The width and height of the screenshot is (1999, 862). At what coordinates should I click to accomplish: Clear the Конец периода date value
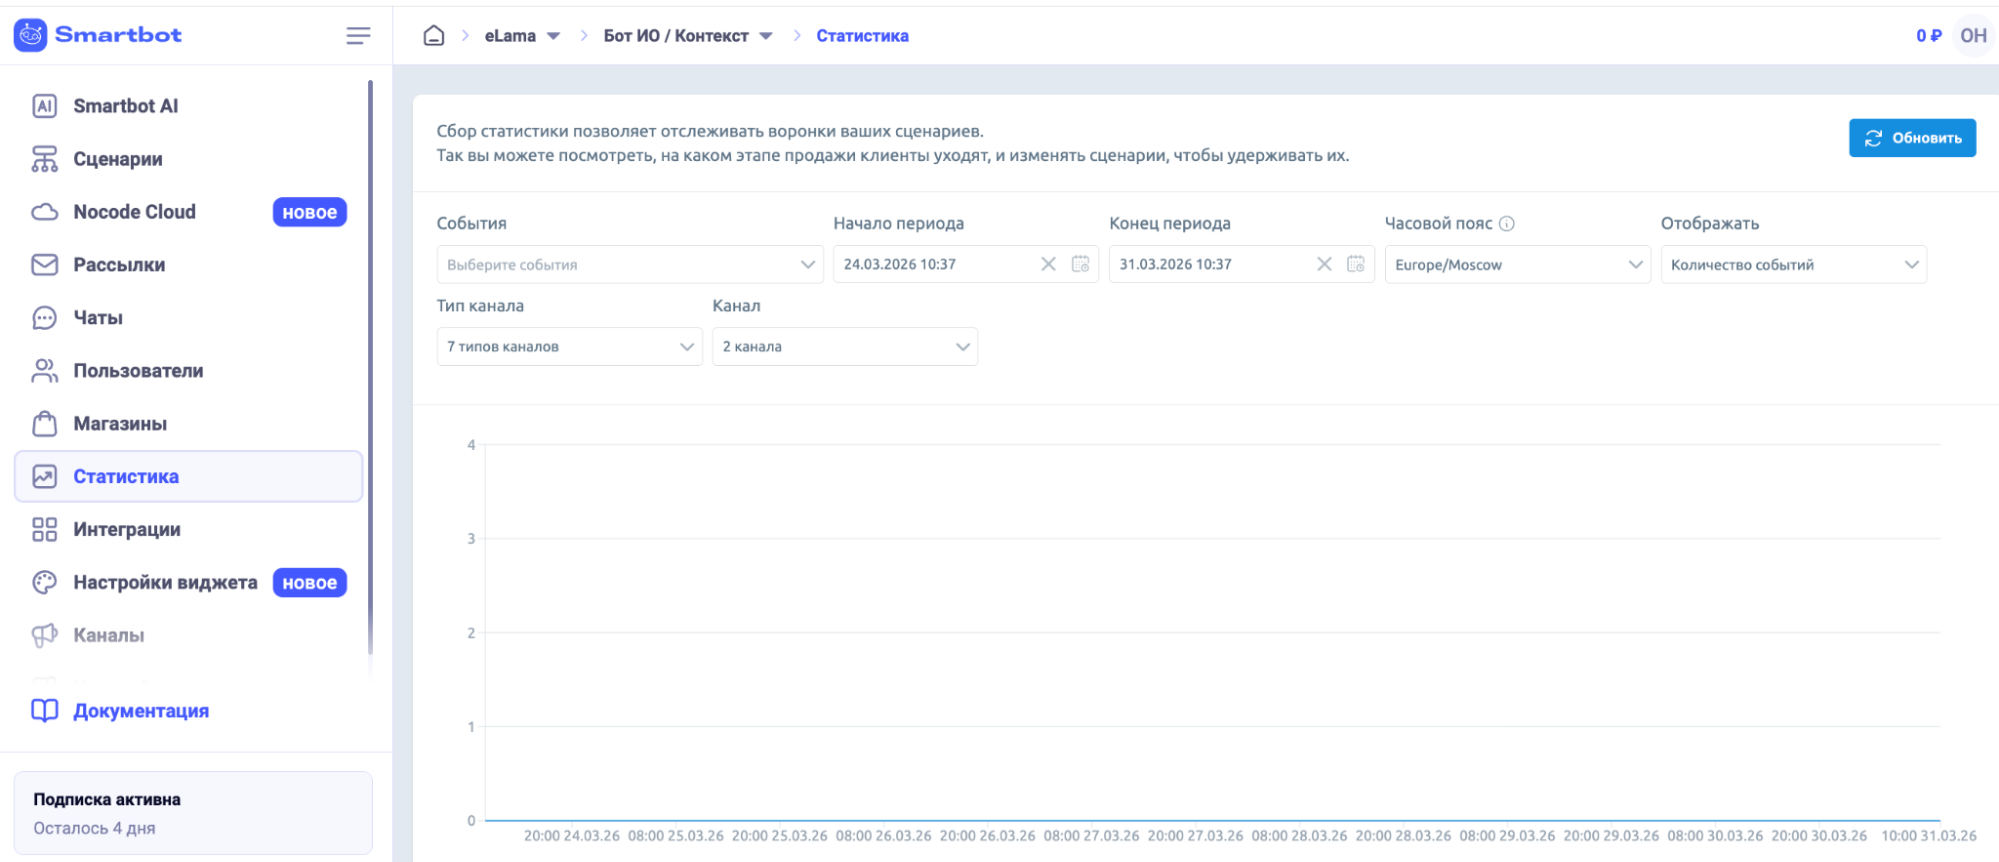click(1324, 264)
